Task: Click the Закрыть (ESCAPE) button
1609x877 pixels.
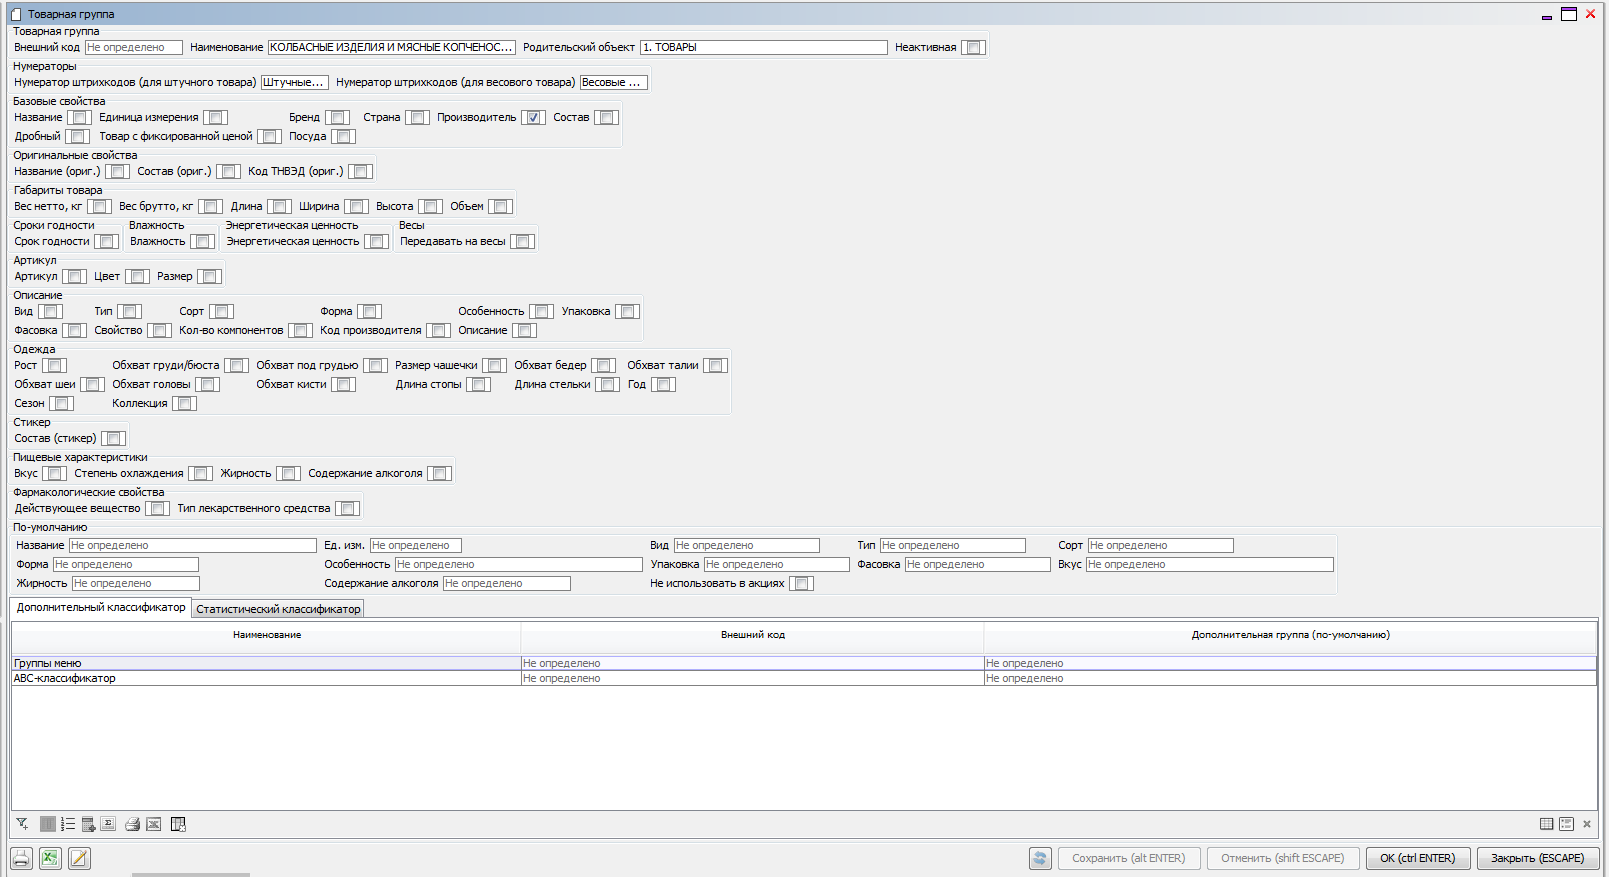Action: point(1537,858)
